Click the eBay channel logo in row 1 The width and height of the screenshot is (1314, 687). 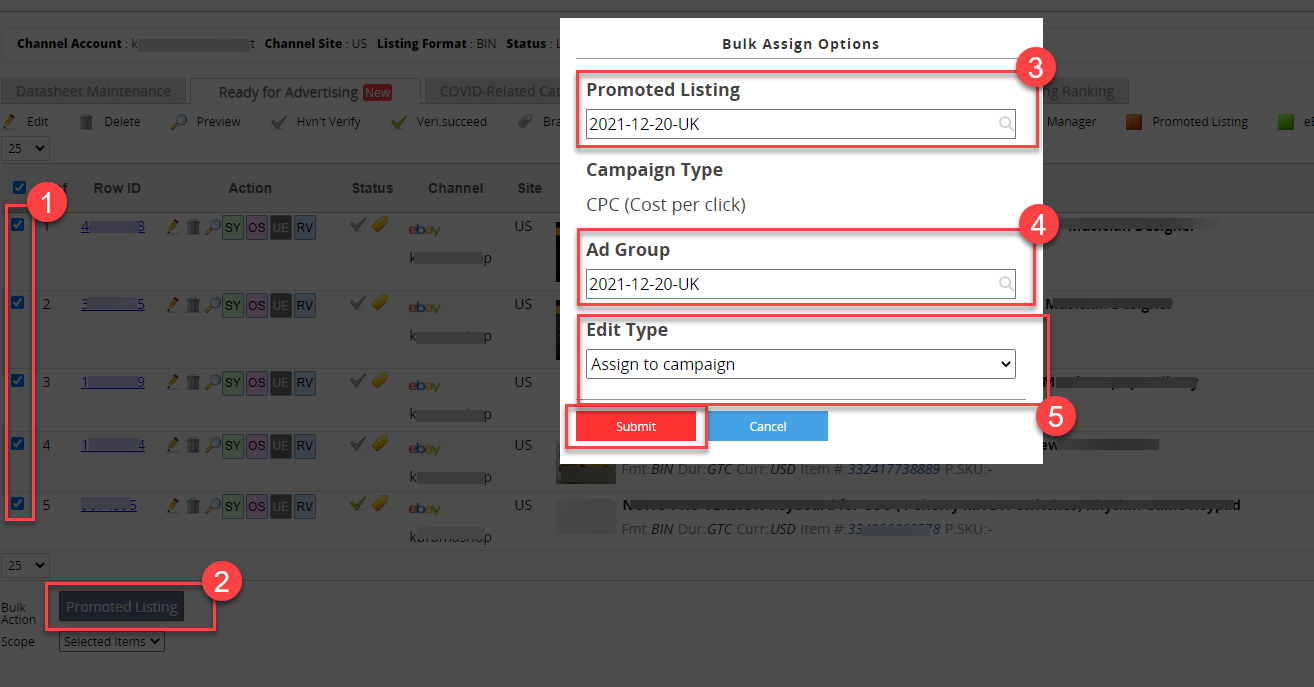[x=424, y=230]
